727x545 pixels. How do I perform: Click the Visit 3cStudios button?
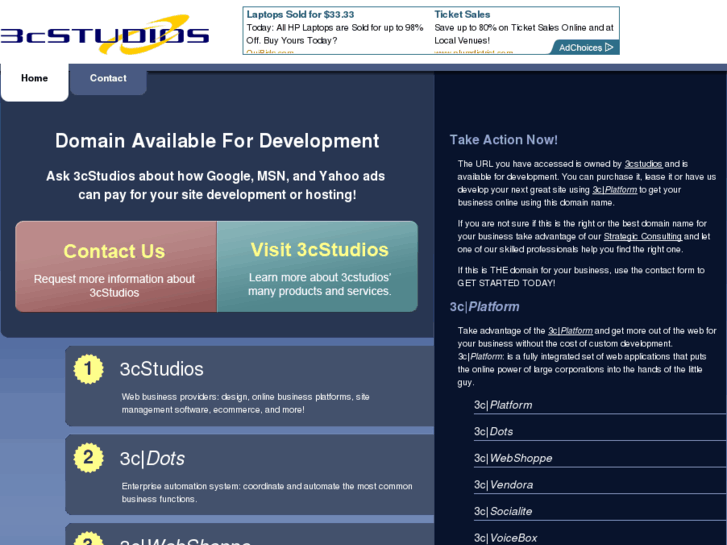pyautogui.click(x=318, y=266)
